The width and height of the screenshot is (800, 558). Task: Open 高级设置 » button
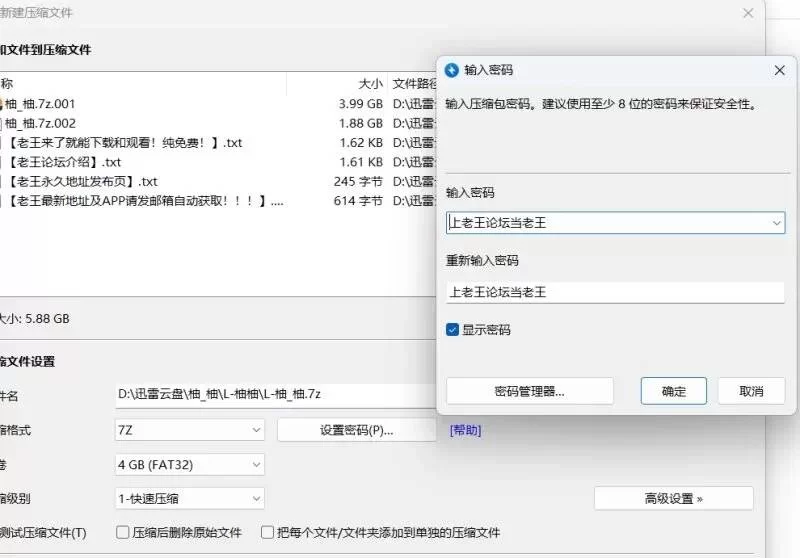673,498
